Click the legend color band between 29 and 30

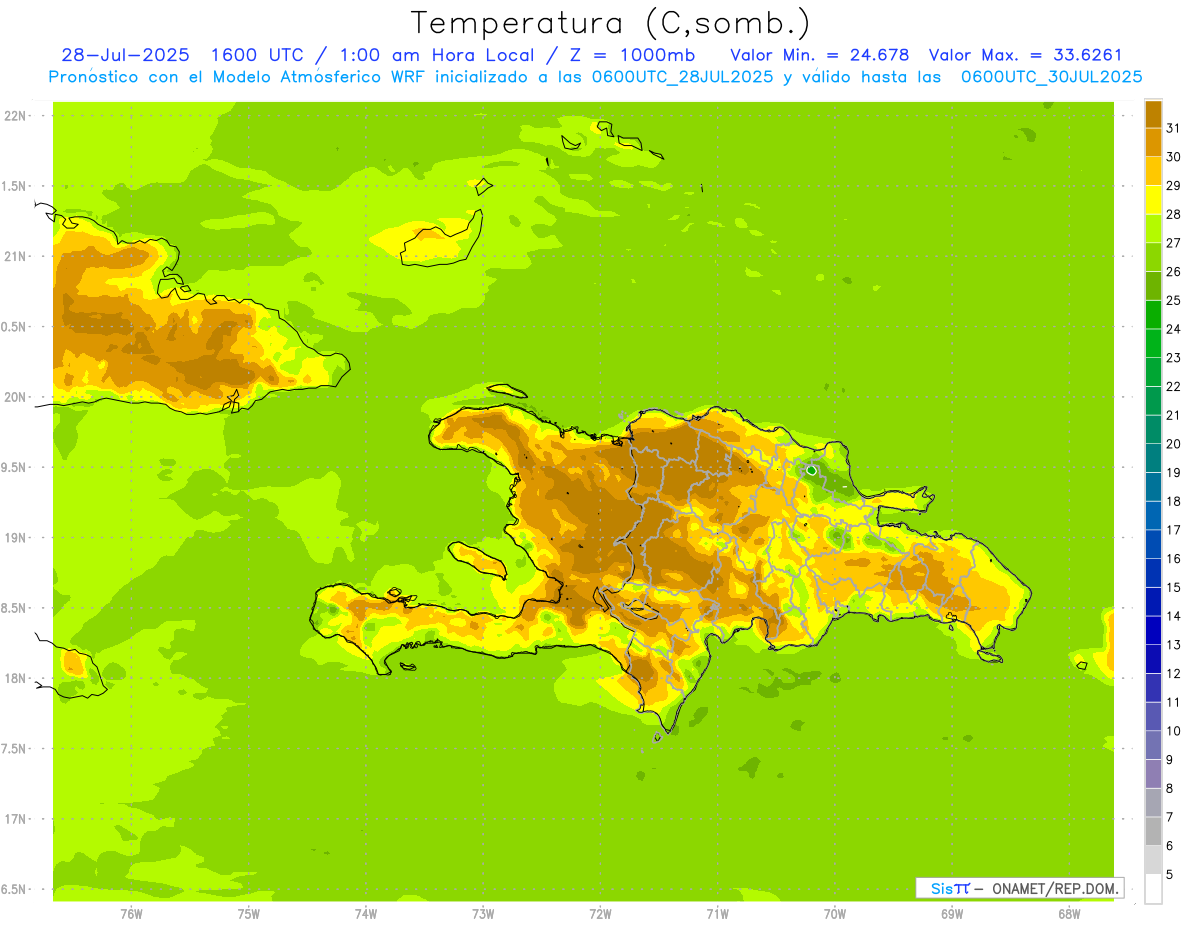click(1153, 171)
